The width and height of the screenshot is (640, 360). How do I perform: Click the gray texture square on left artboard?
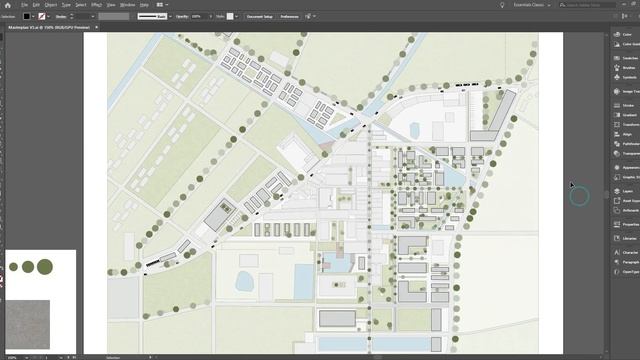(28, 324)
